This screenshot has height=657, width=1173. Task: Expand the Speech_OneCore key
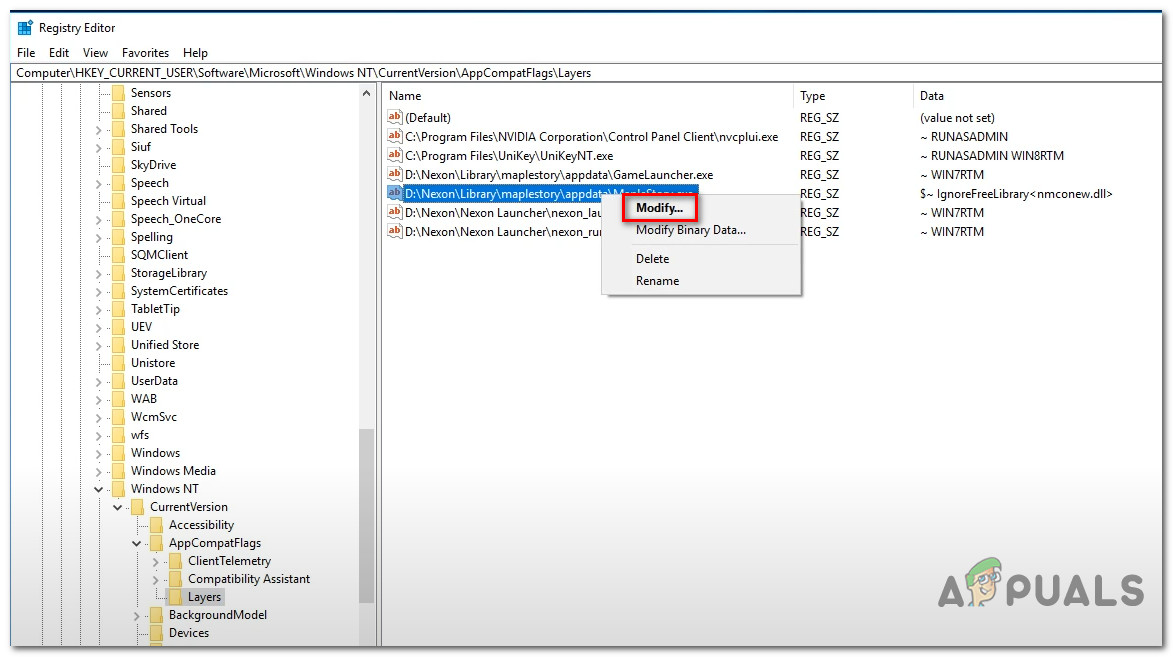(99, 219)
